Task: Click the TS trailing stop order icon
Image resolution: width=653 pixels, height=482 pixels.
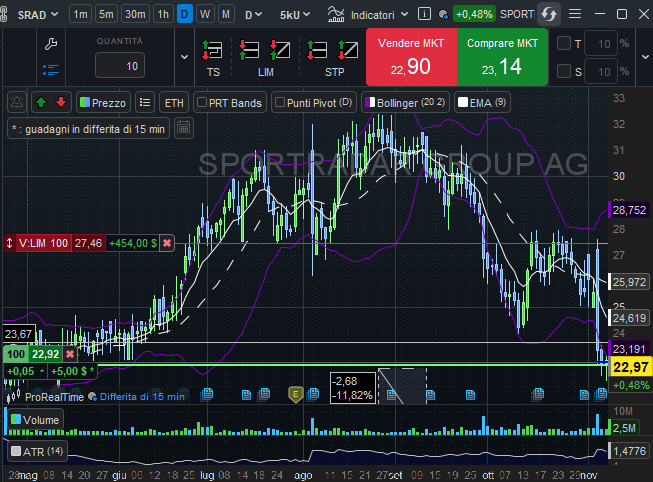Action: pos(212,49)
